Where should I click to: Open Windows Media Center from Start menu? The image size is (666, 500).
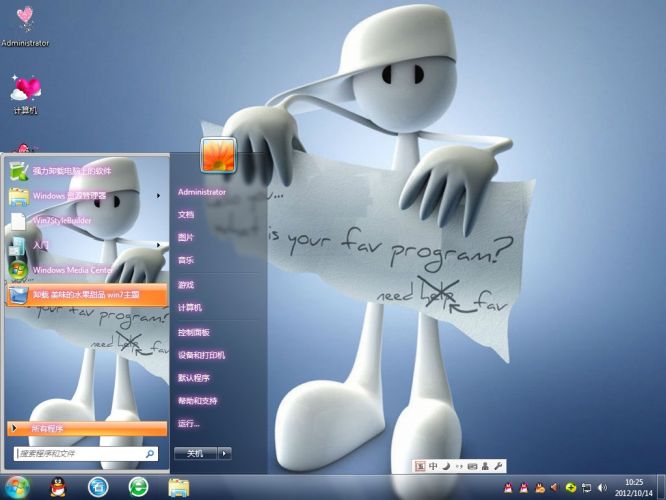[x=70, y=270]
